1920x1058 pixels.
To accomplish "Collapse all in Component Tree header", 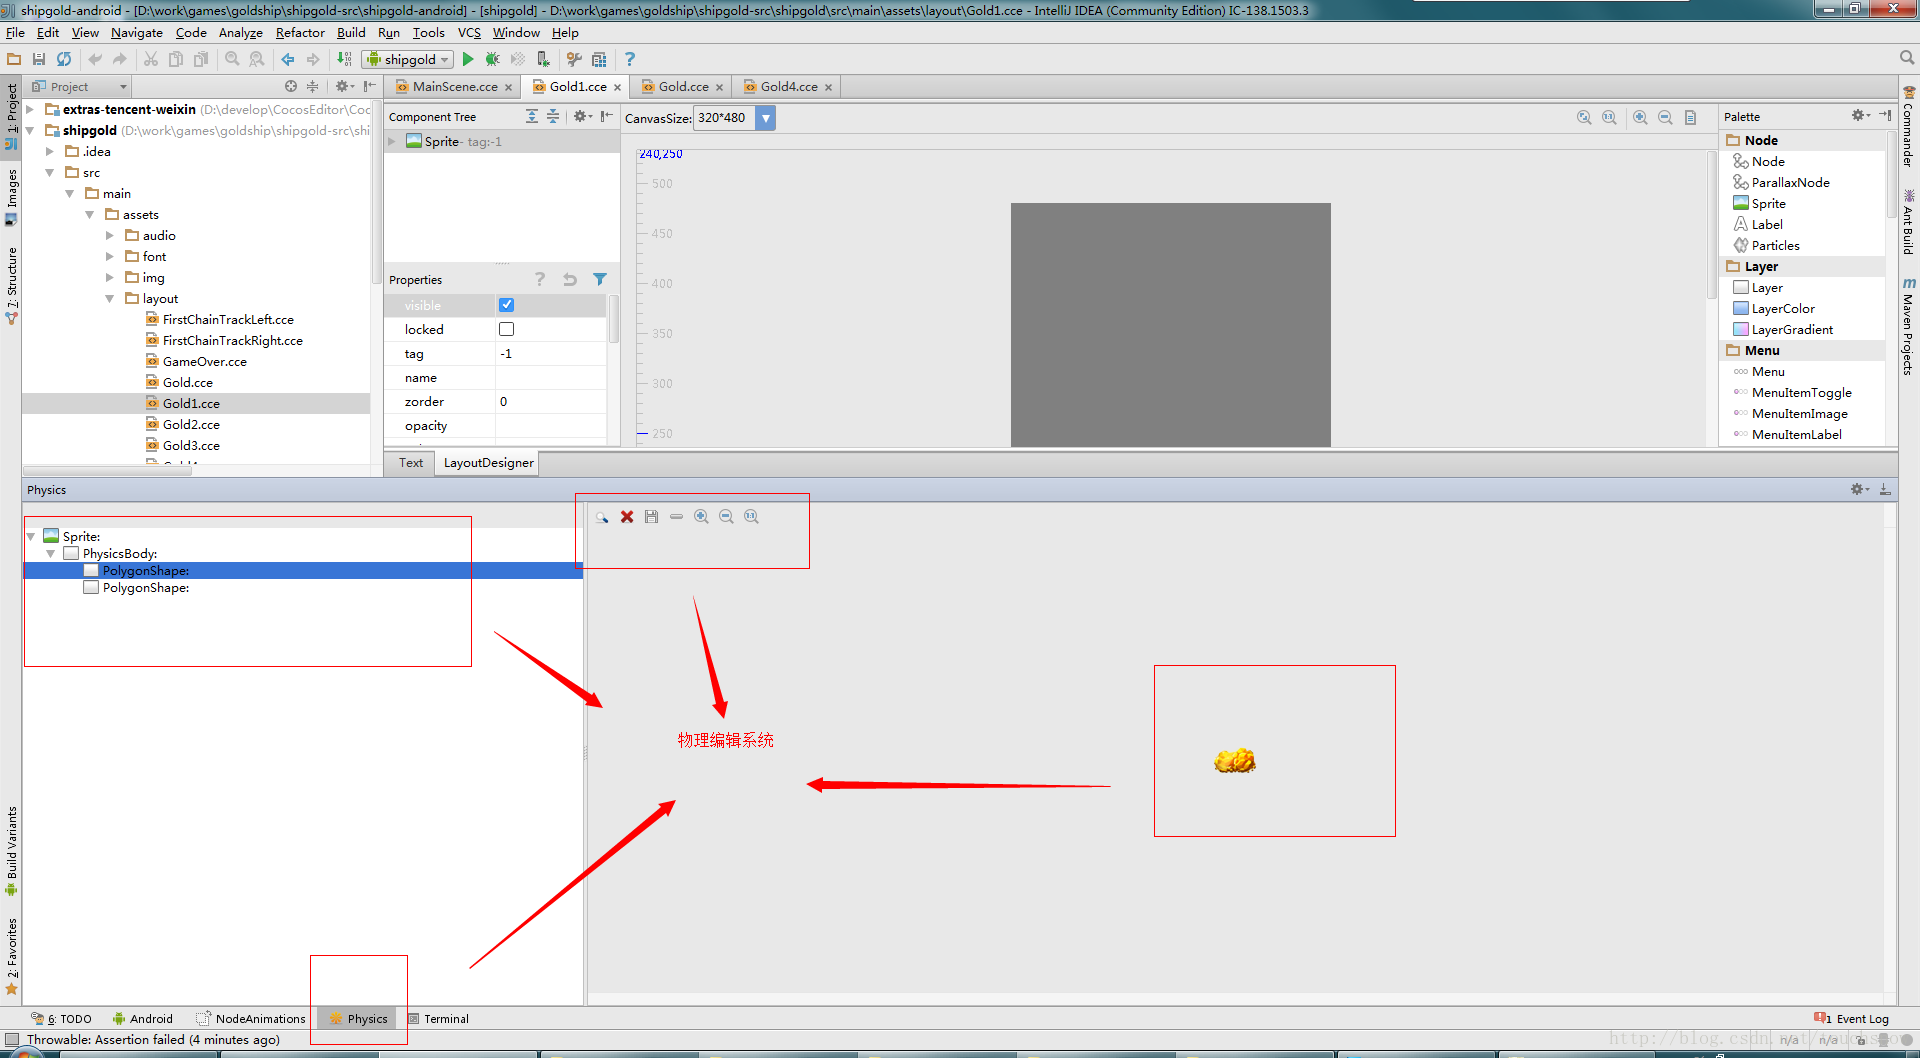I will tap(553, 116).
